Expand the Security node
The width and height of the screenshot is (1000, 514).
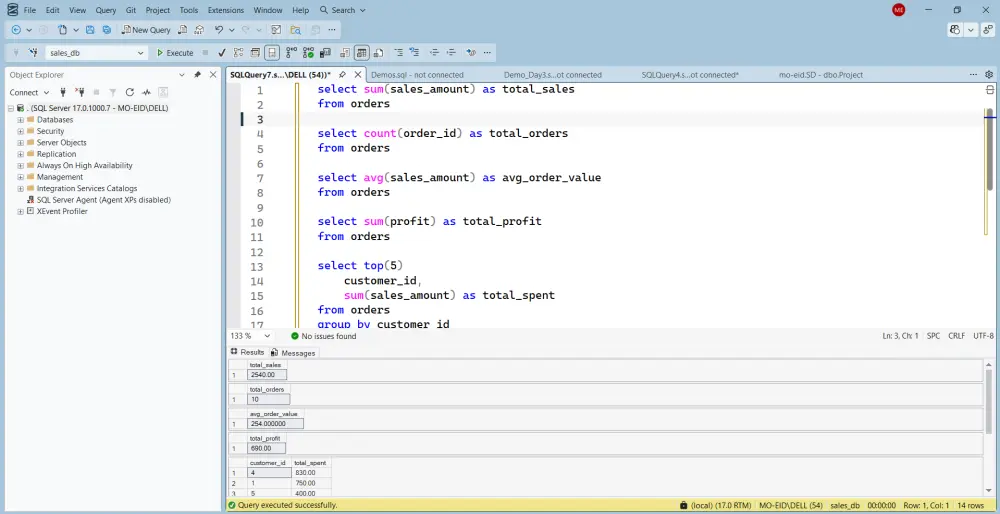pyautogui.click(x=20, y=131)
